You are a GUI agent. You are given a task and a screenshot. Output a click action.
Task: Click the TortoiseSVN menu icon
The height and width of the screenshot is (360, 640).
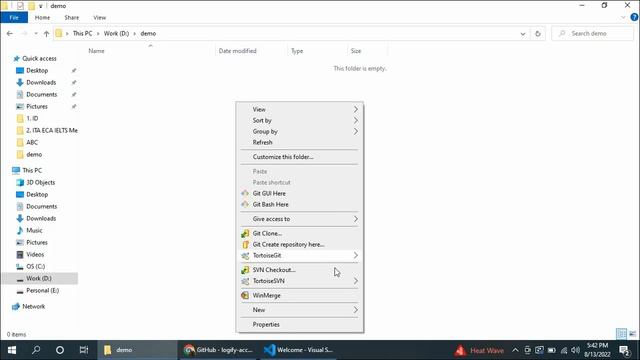(x=245, y=281)
